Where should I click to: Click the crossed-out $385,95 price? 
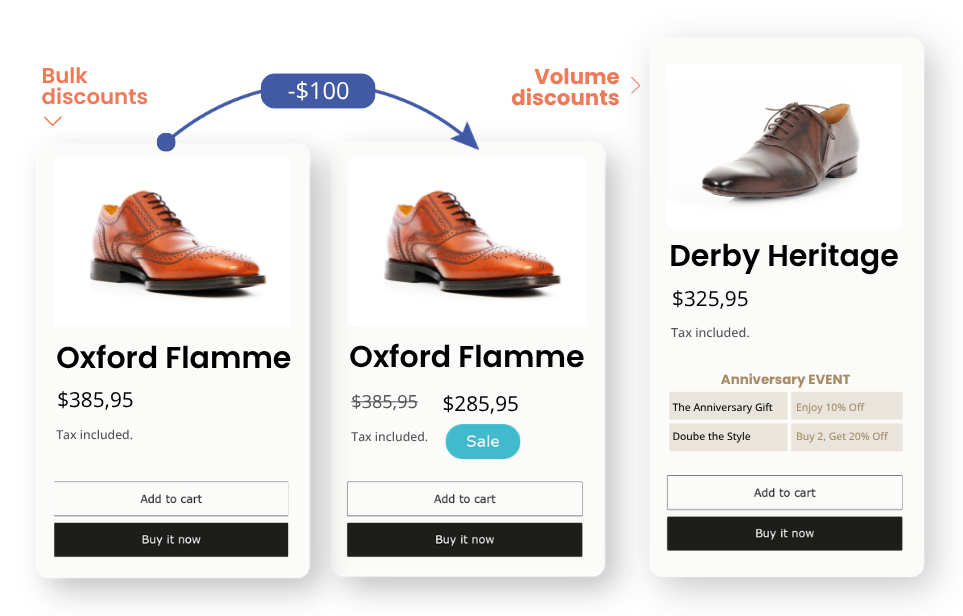pyautogui.click(x=383, y=401)
